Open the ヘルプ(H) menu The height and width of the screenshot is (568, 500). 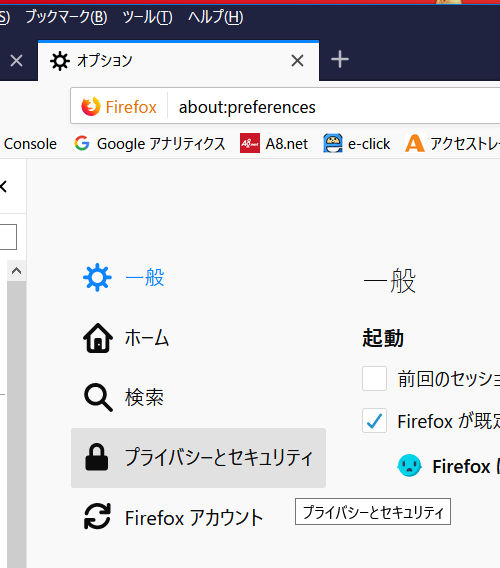216,17
